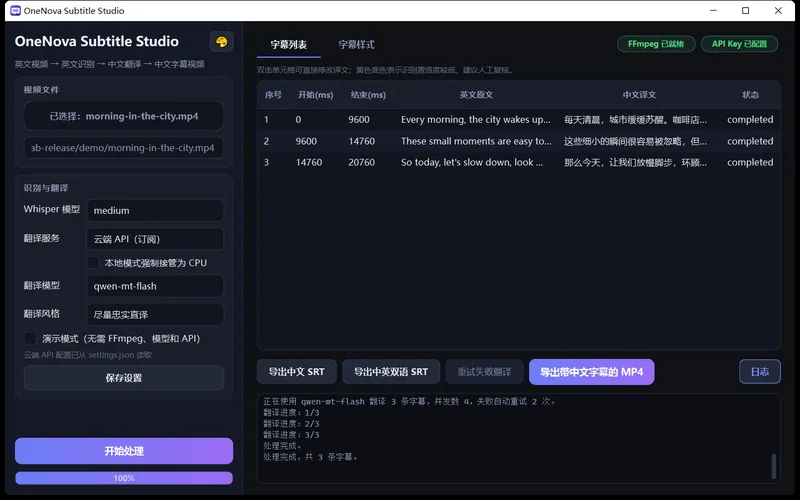This screenshot has height=500, width=800.
Task: Click end time cell 9600 in row 1
Action: tap(368, 120)
